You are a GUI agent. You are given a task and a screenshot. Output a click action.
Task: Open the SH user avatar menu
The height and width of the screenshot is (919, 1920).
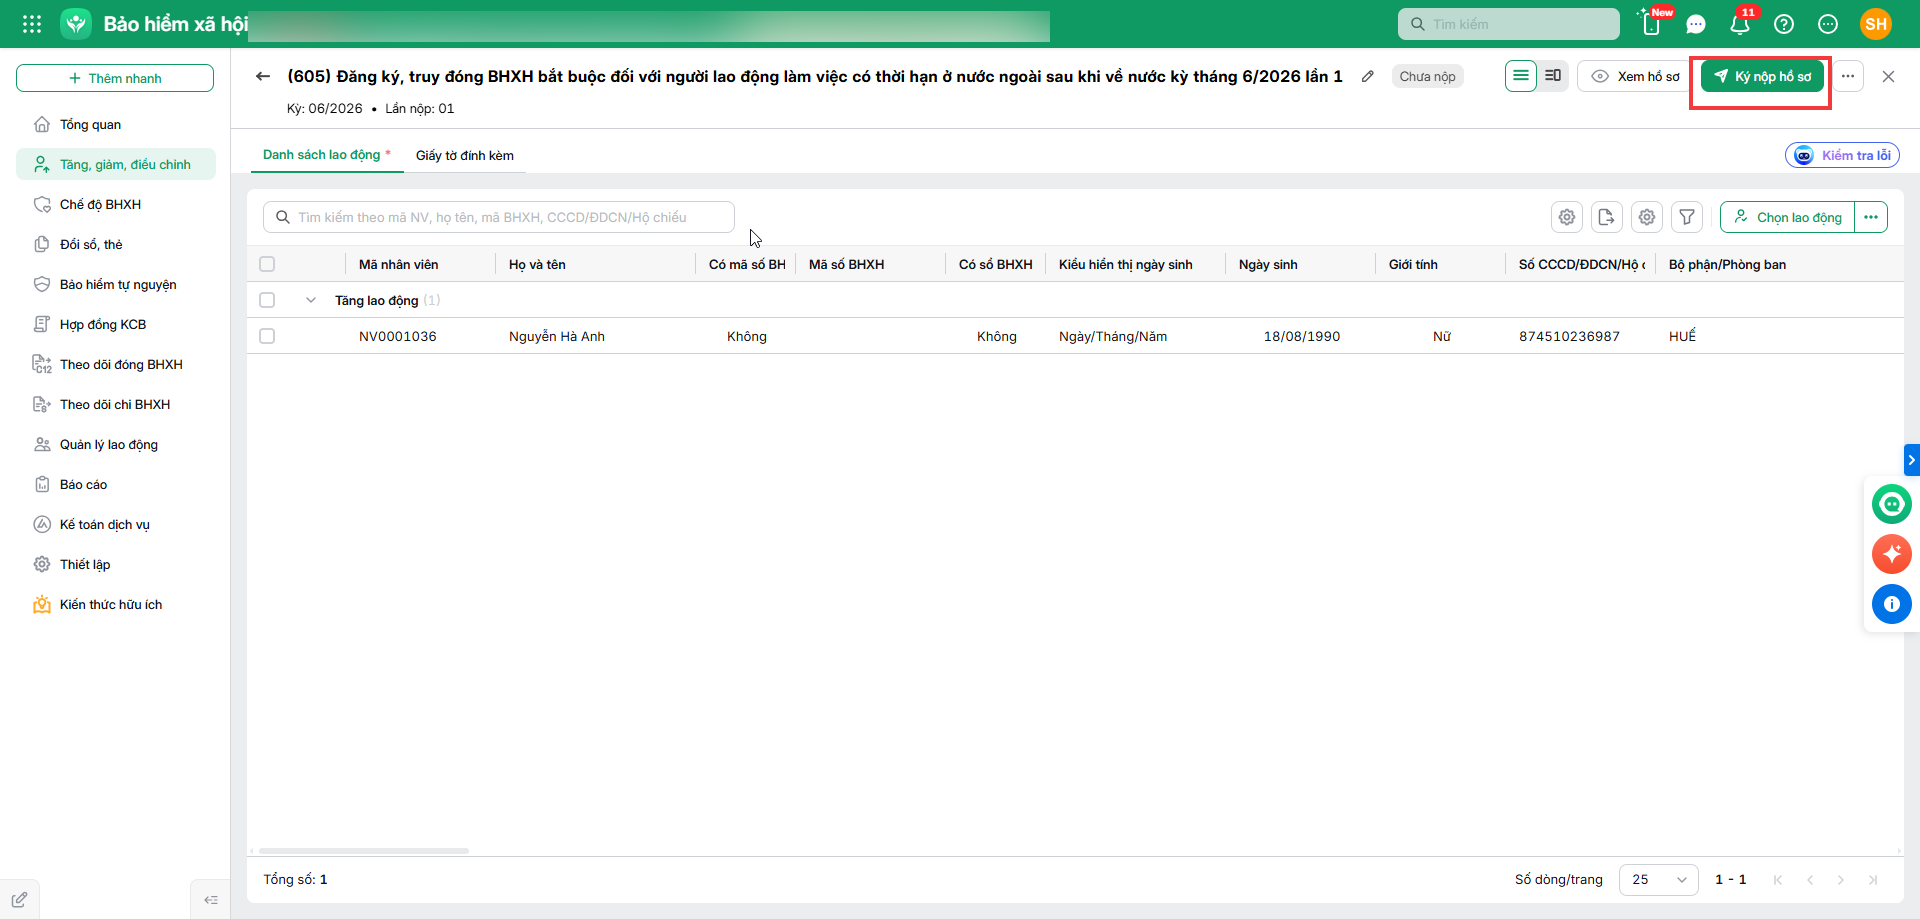point(1876,24)
